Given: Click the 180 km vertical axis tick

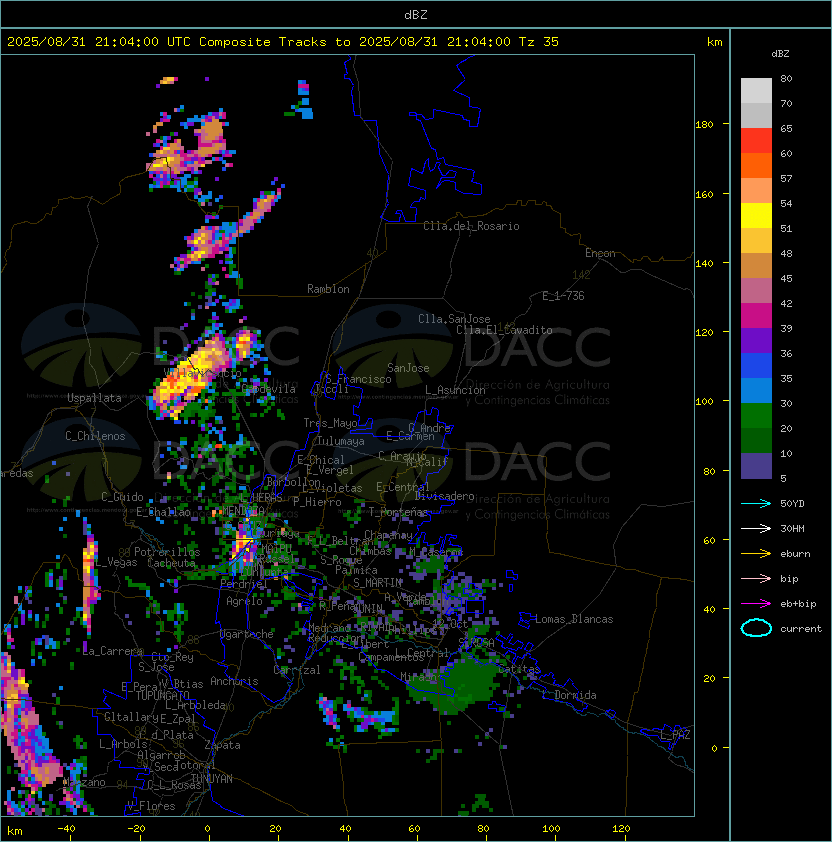Looking at the screenshot, I should click(704, 125).
